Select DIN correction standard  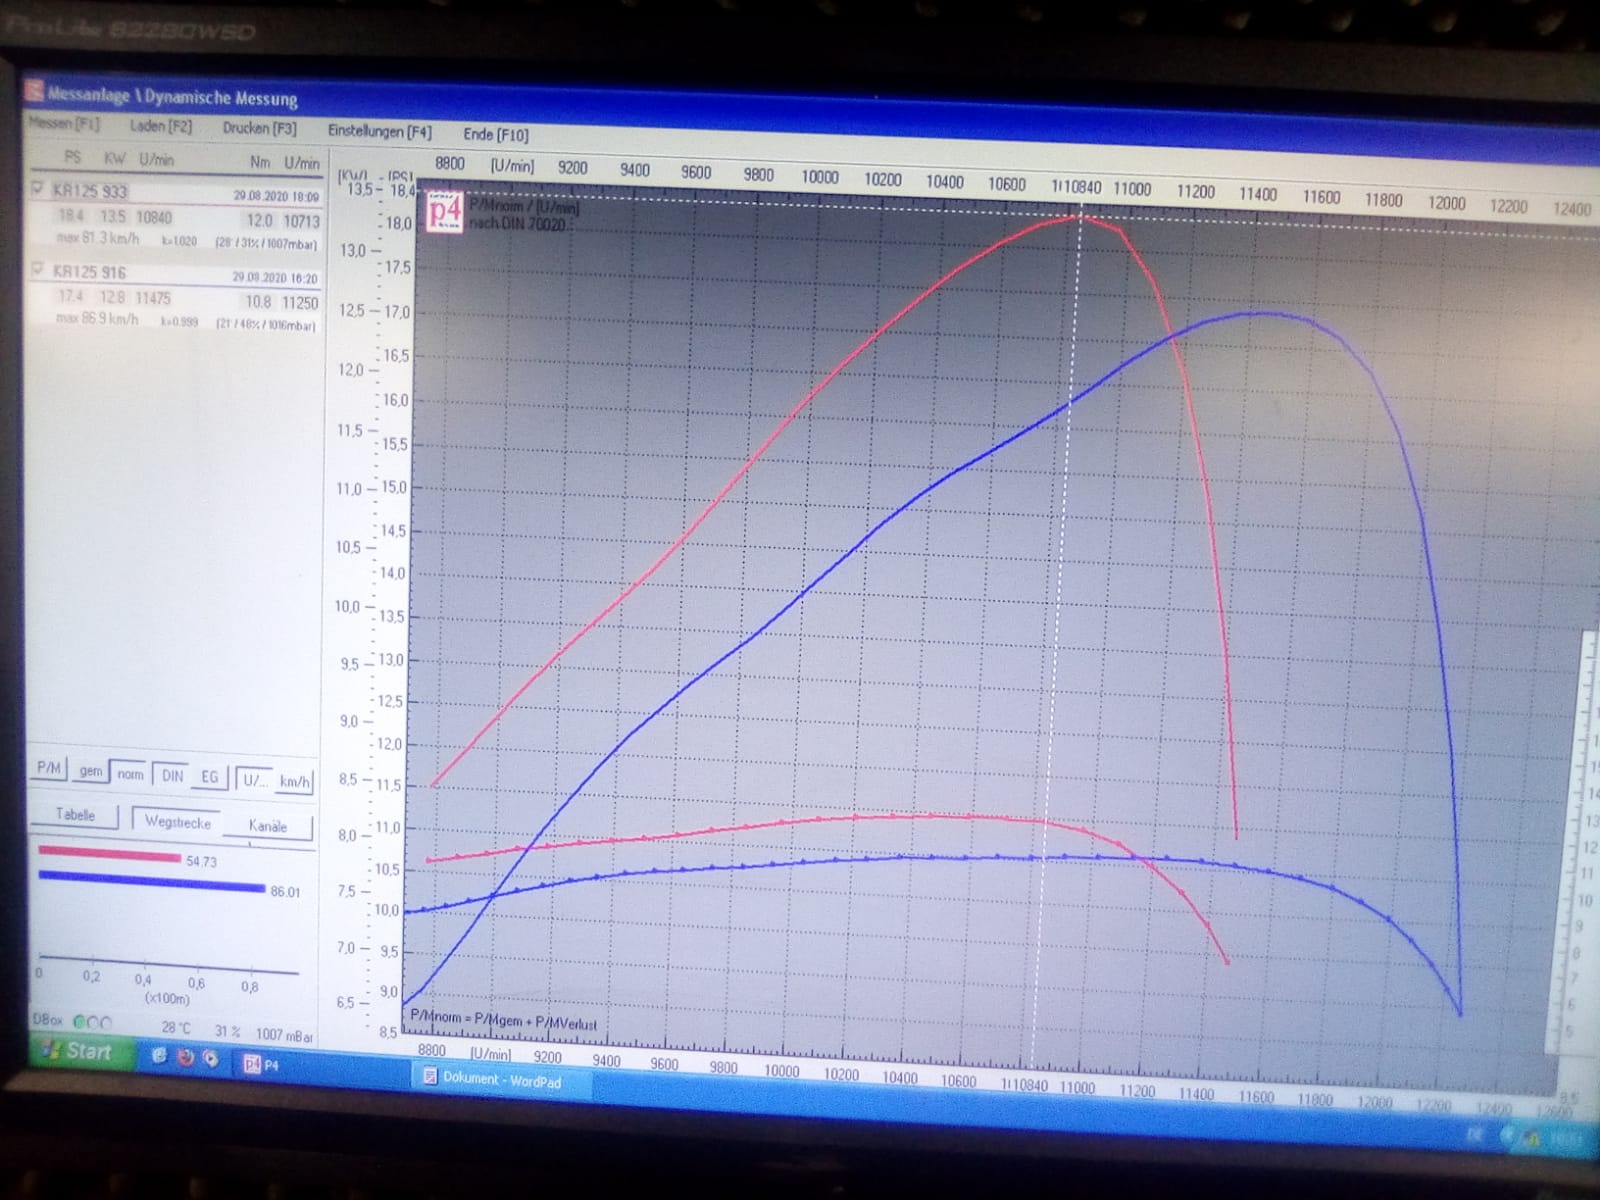pyautogui.click(x=172, y=776)
